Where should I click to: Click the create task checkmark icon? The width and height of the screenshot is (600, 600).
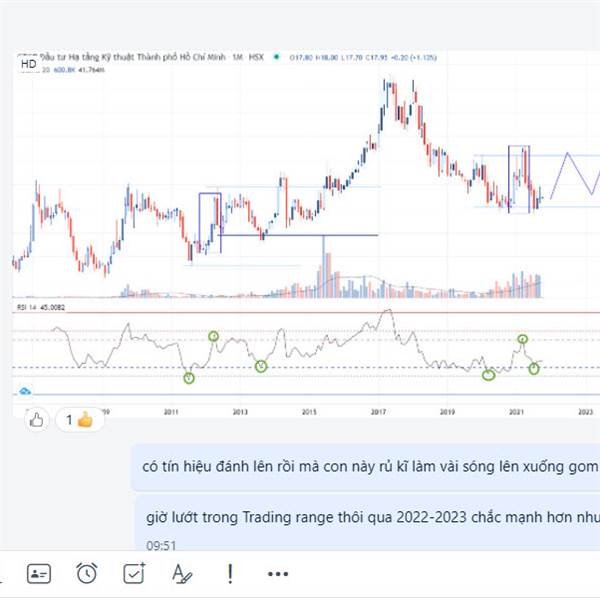point(134,573)
